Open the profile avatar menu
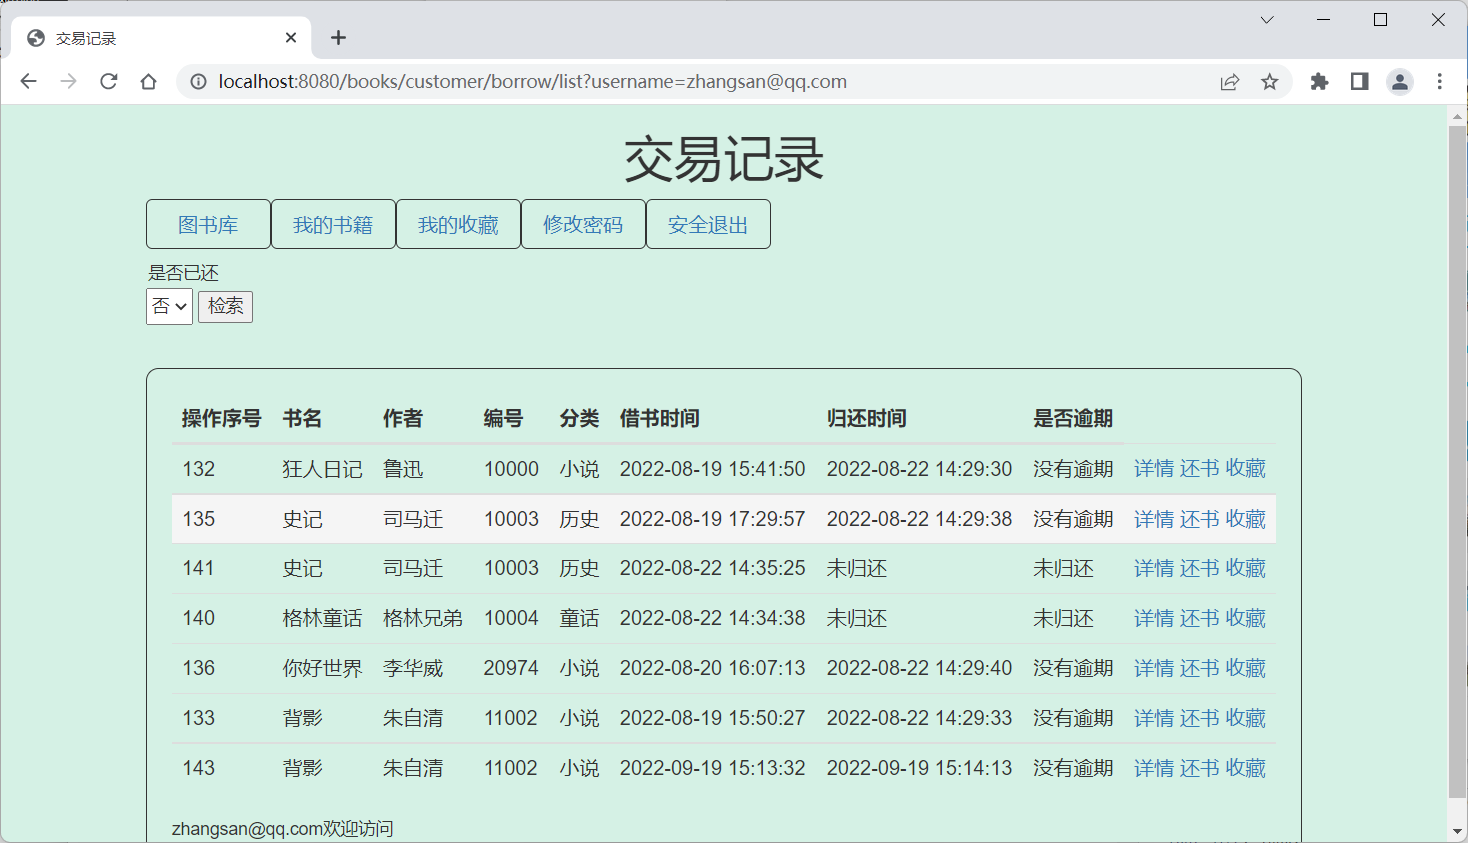 coord(1400,82)
